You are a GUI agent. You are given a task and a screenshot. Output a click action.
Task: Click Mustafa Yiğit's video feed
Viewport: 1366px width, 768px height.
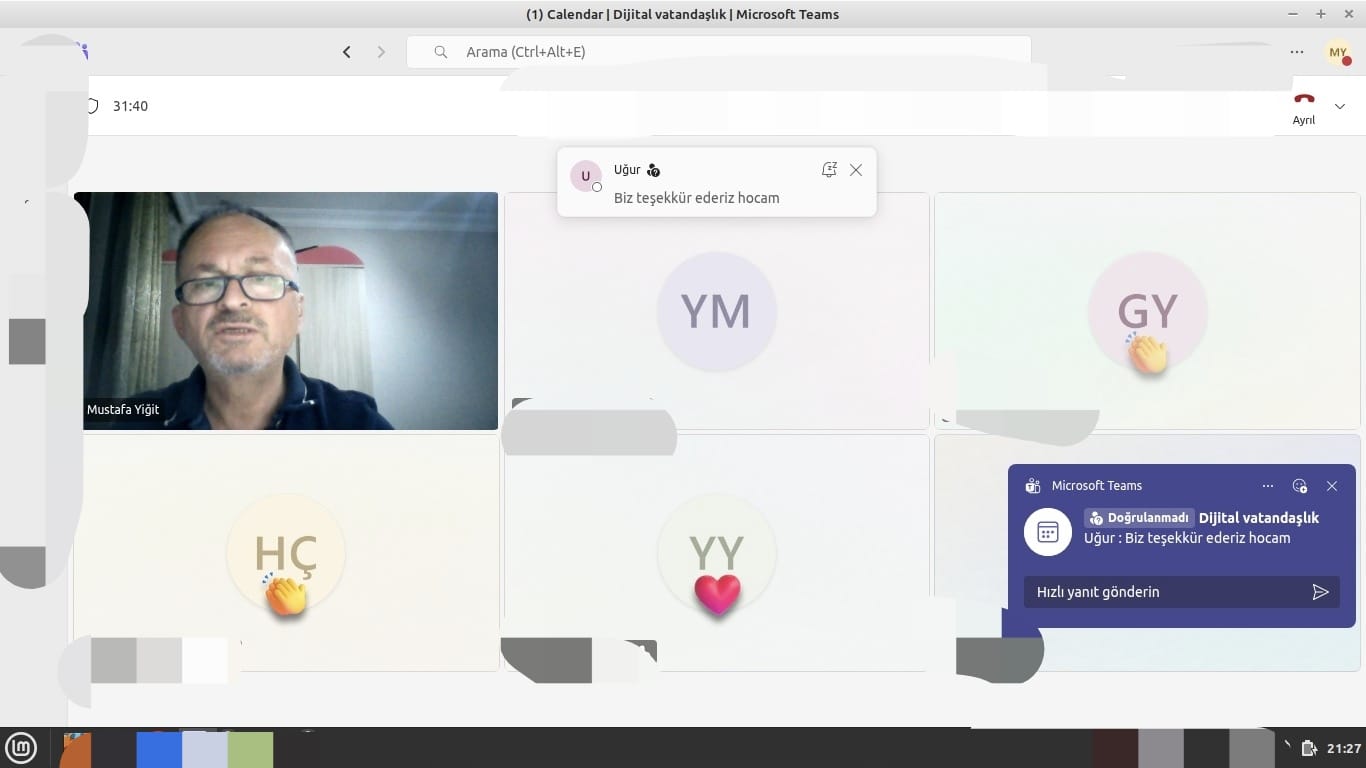coord(286,310)
